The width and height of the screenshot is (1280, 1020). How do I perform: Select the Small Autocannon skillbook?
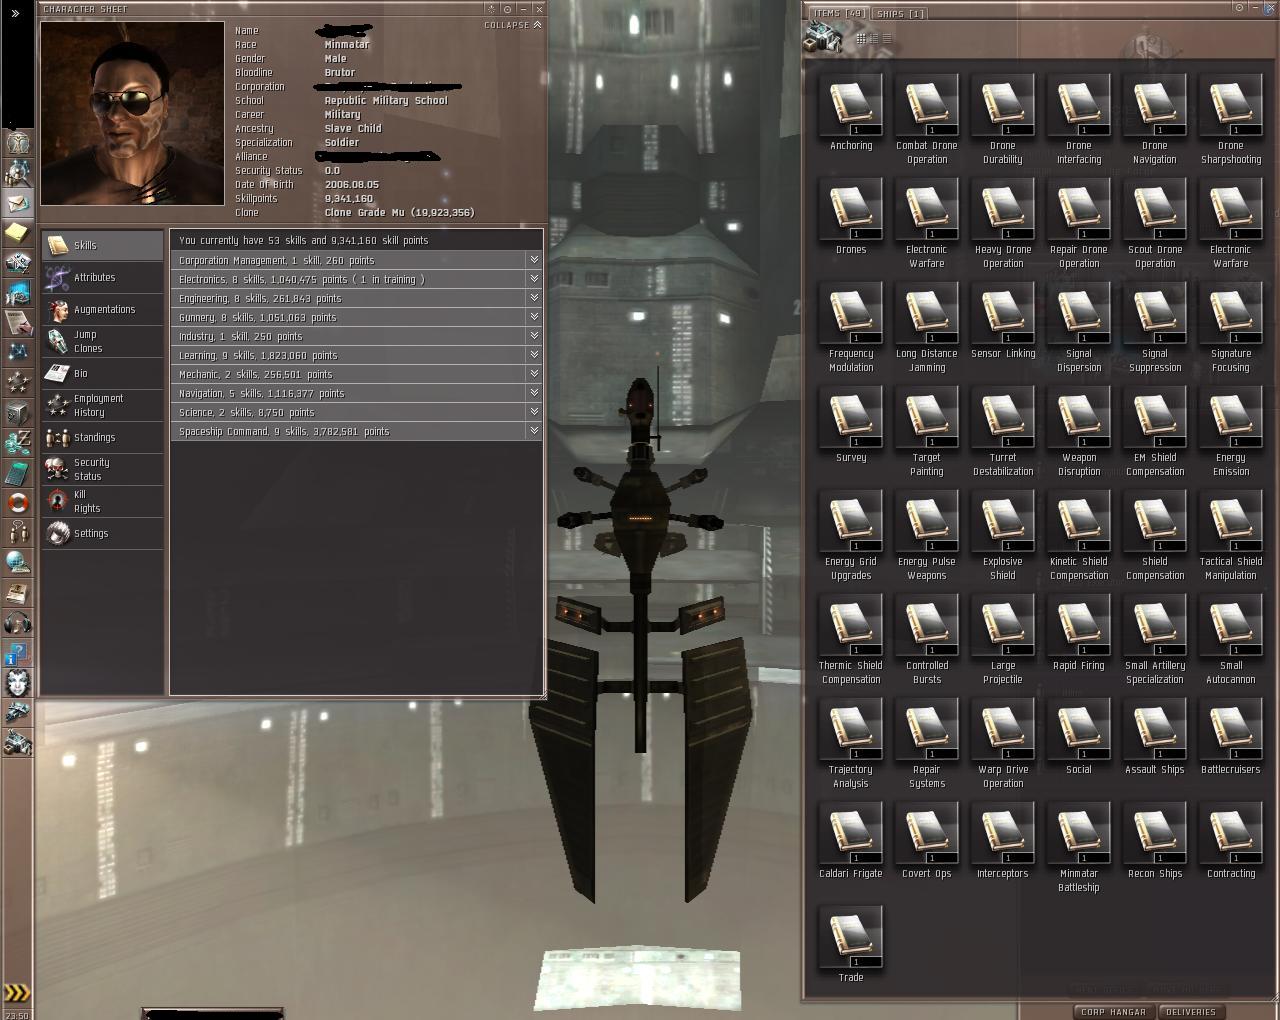point(1231,640)
